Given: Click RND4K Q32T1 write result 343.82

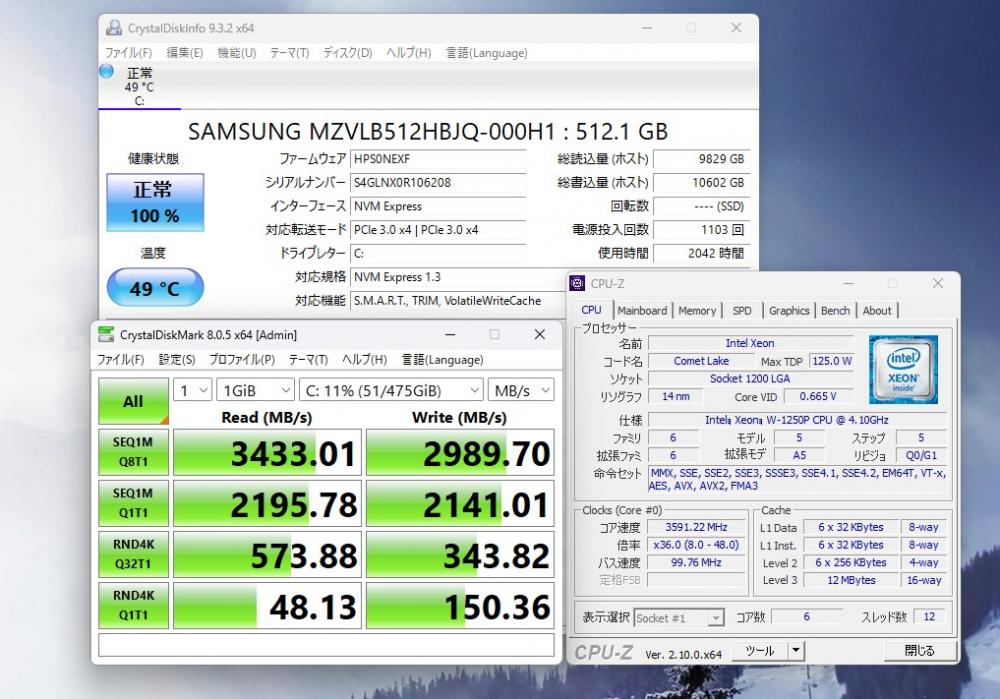Looking at the screenshot, I should 460,554.
